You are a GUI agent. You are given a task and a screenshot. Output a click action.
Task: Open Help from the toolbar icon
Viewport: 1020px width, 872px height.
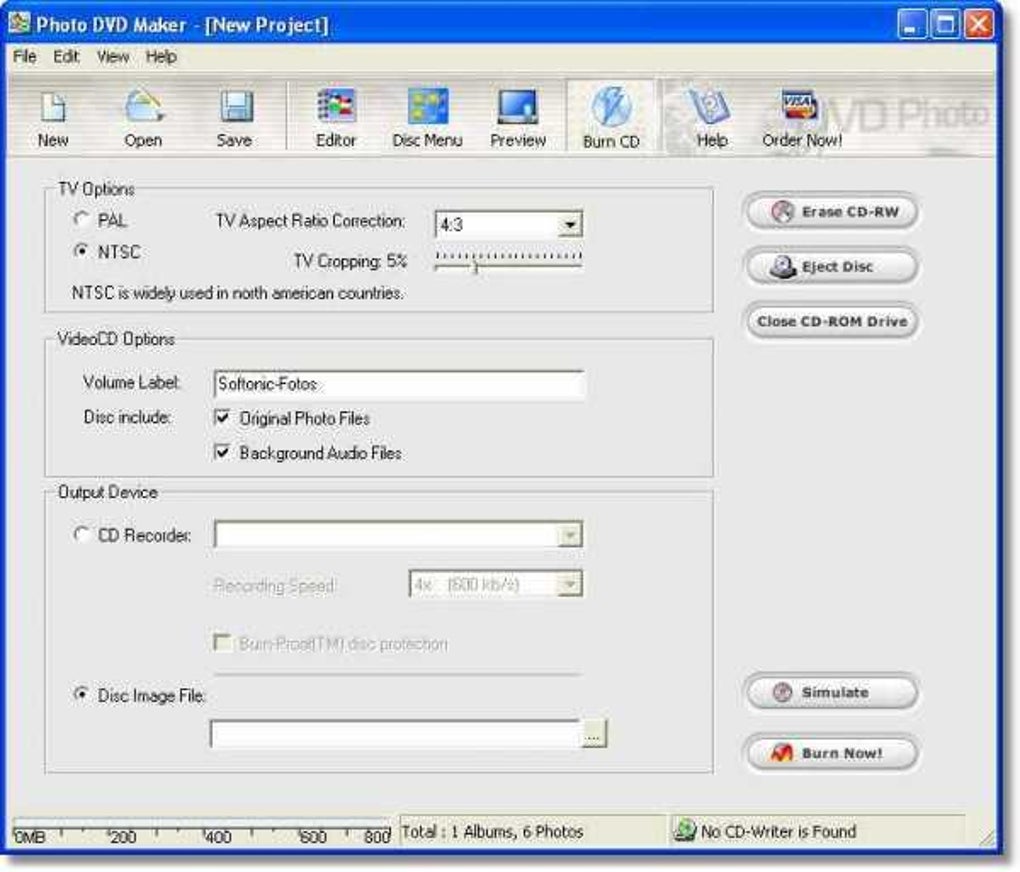pyautogui.click(x=710, y=106)
